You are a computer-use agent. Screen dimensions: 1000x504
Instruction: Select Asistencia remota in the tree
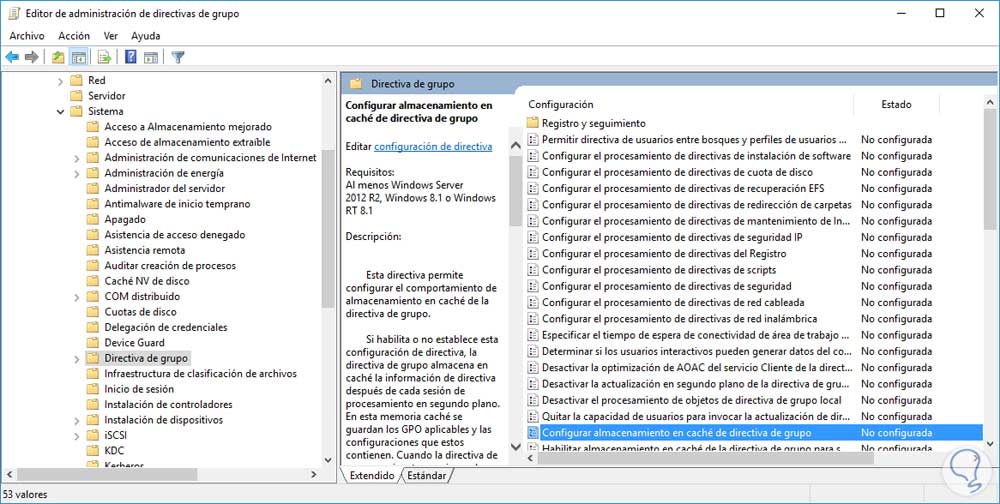145,250
